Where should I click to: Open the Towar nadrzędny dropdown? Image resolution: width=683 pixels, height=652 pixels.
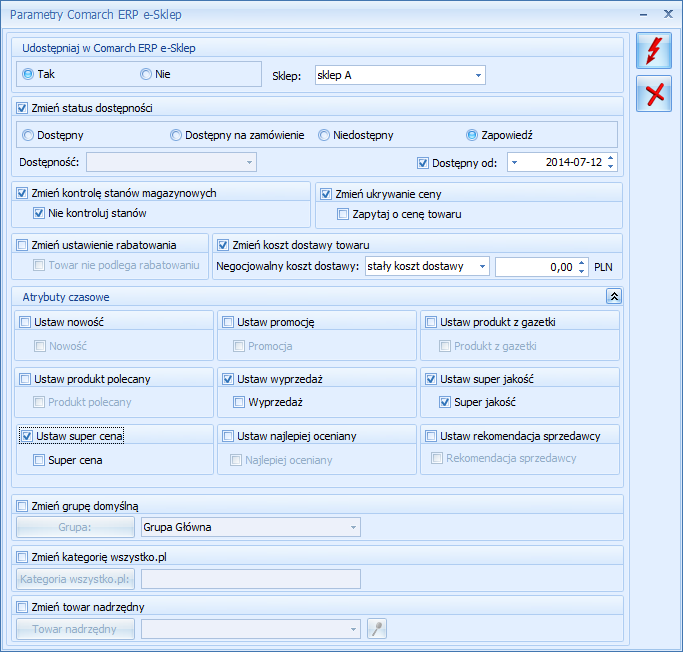(x=353, y=629)
